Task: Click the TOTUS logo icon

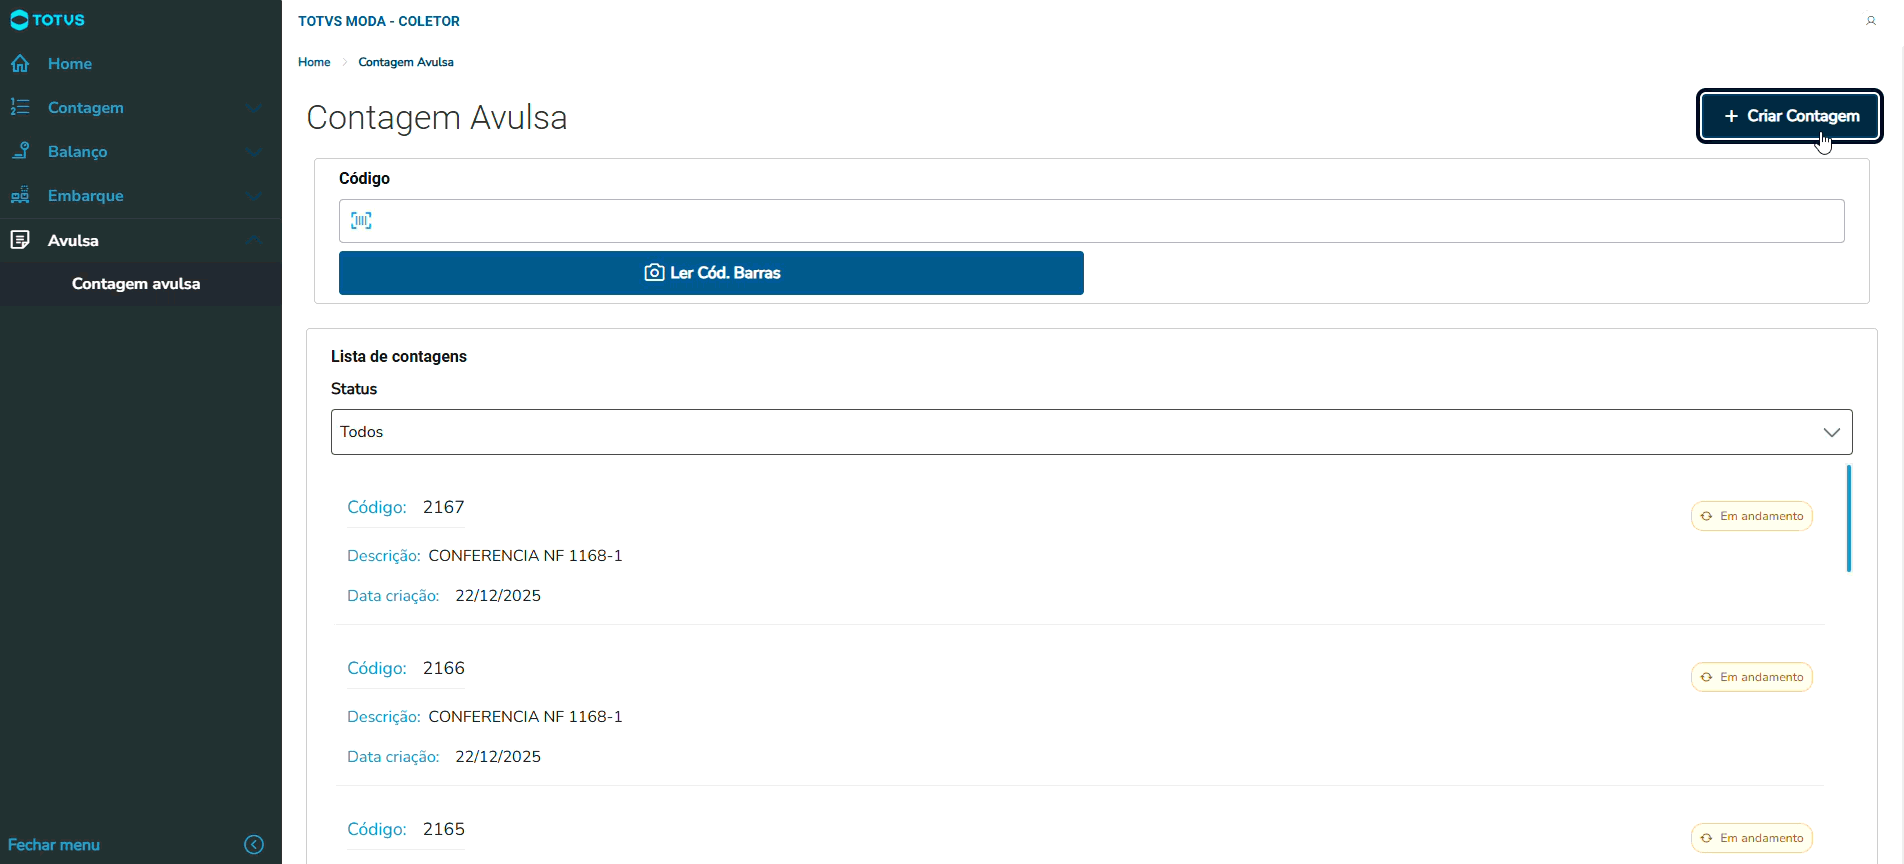Action: pyautogui.click(x=19, y=20)
